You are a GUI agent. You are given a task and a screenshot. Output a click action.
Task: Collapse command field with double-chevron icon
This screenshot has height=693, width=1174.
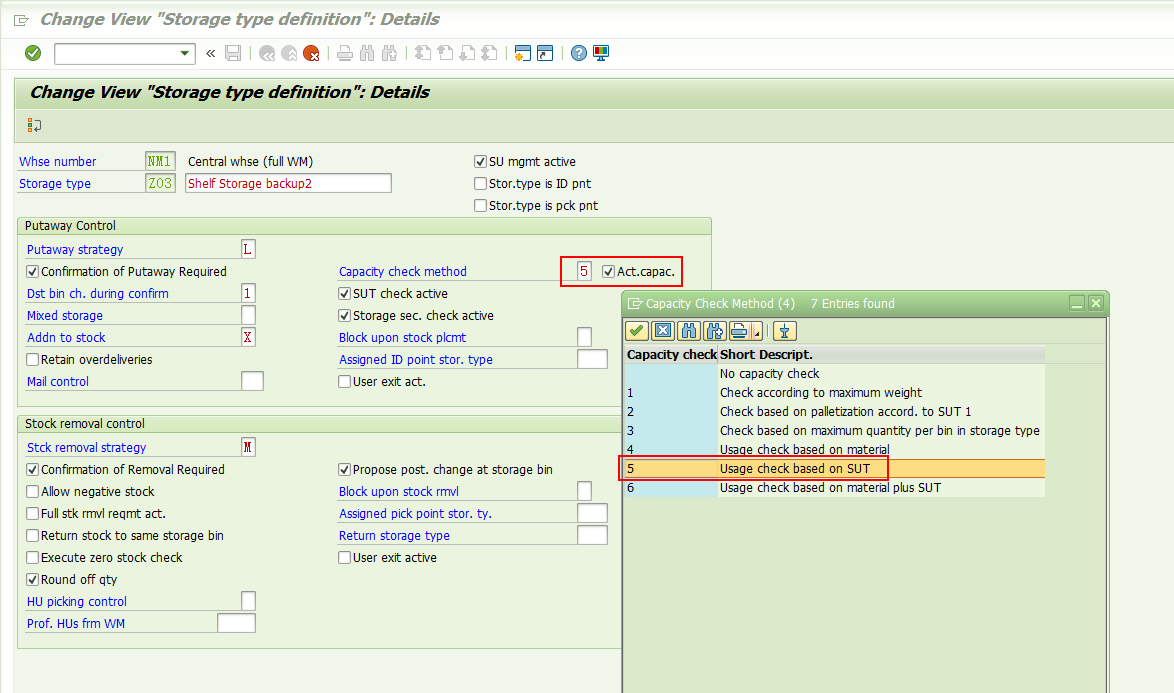pyautogui.click(x=210, y=53)
